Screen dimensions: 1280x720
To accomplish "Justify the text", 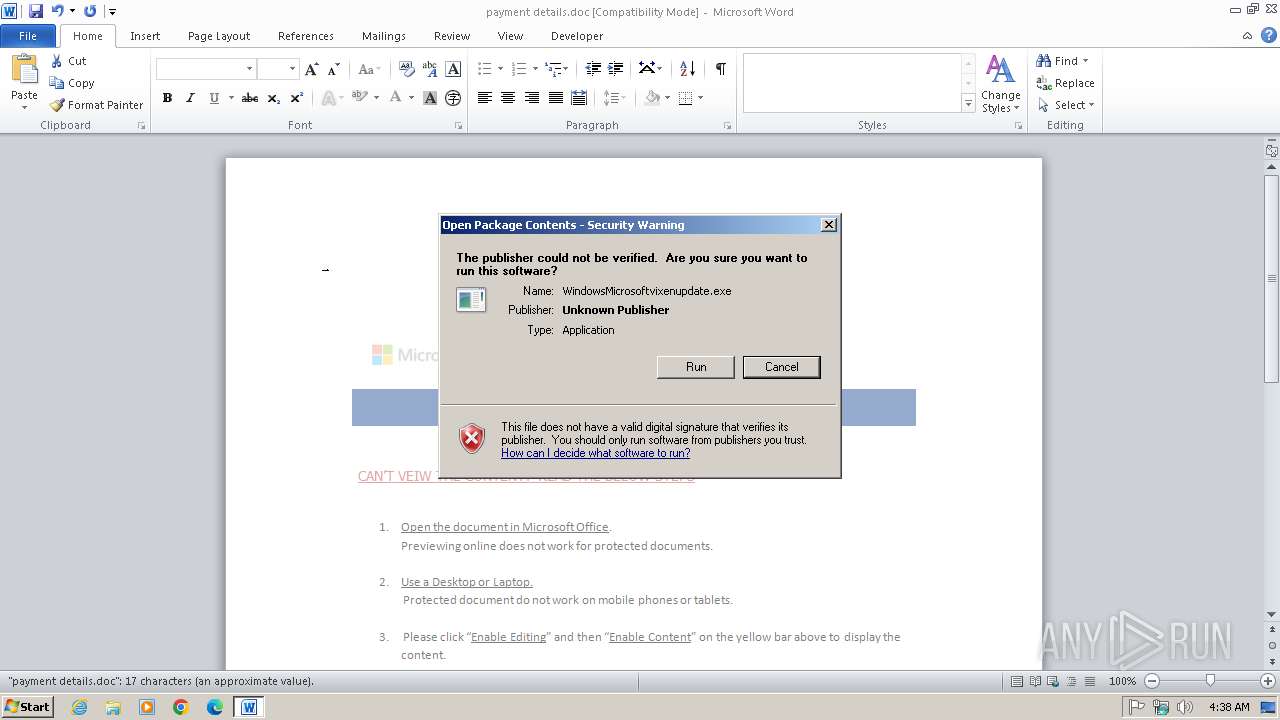I will pos(555,98).
